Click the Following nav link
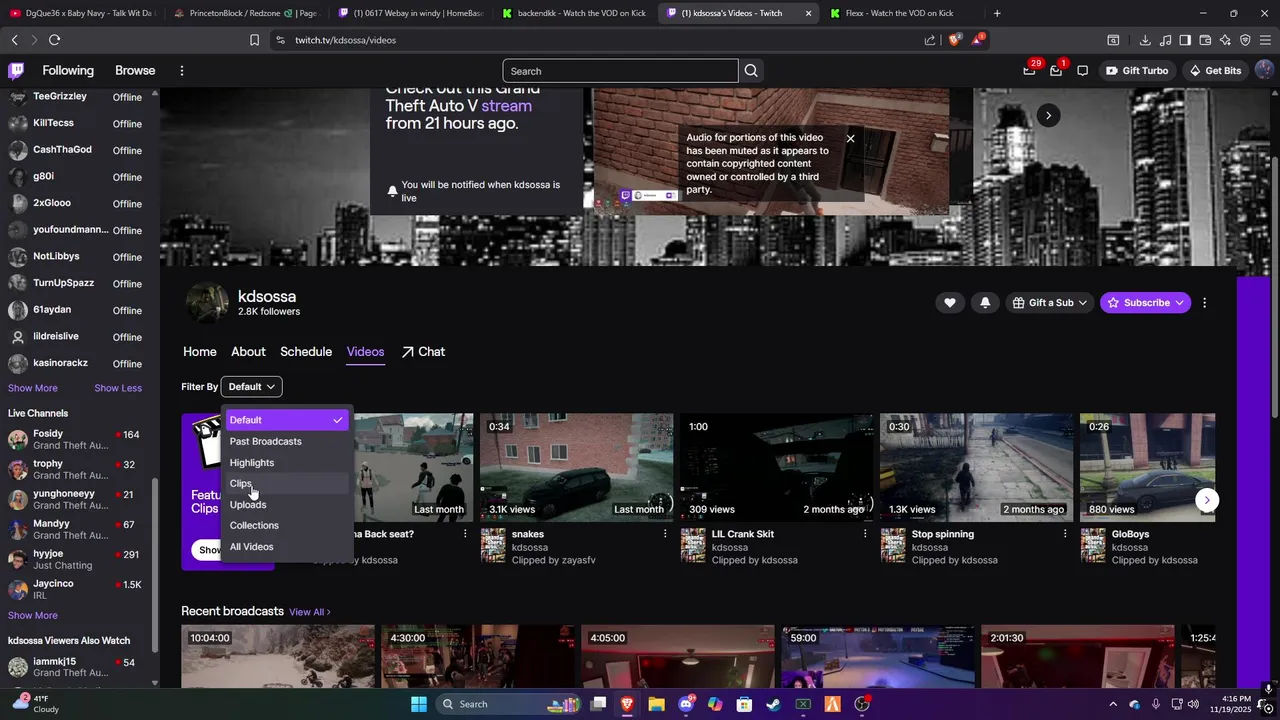This screenshot has height=720, width=1280. 68,71
